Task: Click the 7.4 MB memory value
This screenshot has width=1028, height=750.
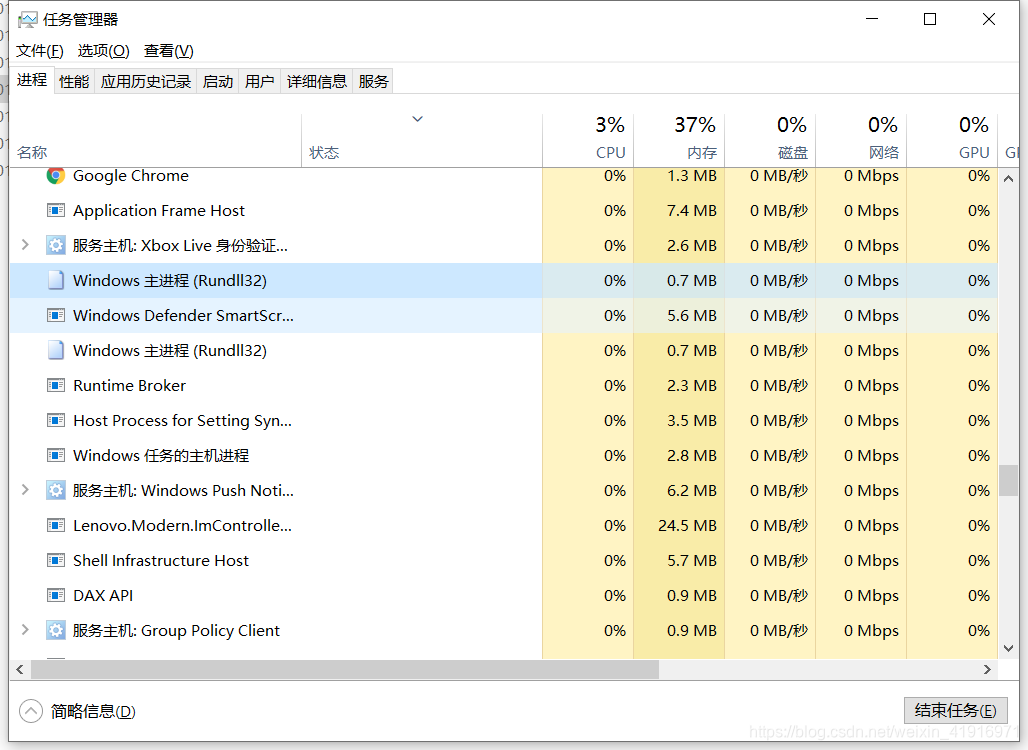Action: (x=692, y=210)
